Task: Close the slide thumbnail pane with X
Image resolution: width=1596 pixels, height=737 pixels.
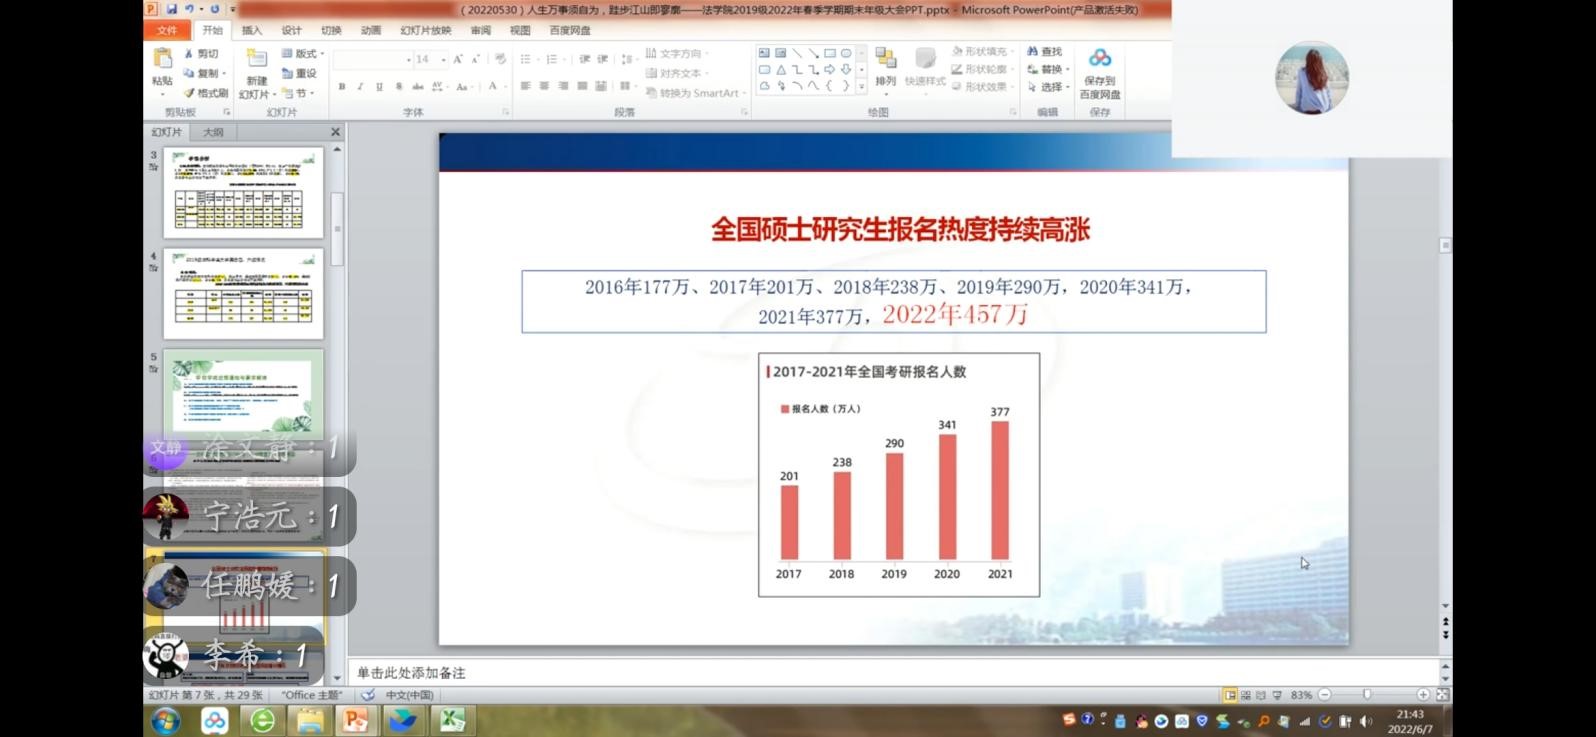Action: (x=335, y=132)
